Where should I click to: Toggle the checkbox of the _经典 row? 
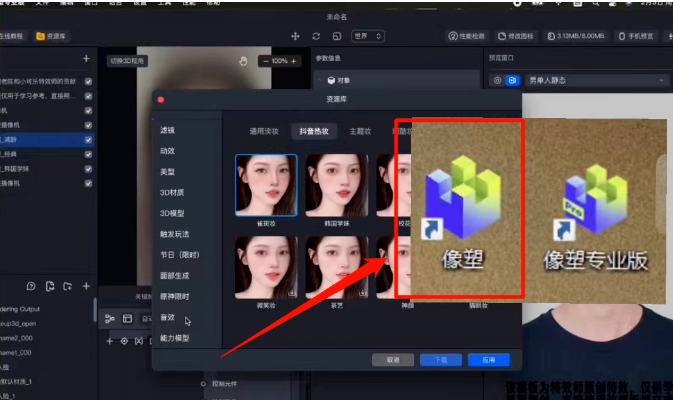point(88,154)
